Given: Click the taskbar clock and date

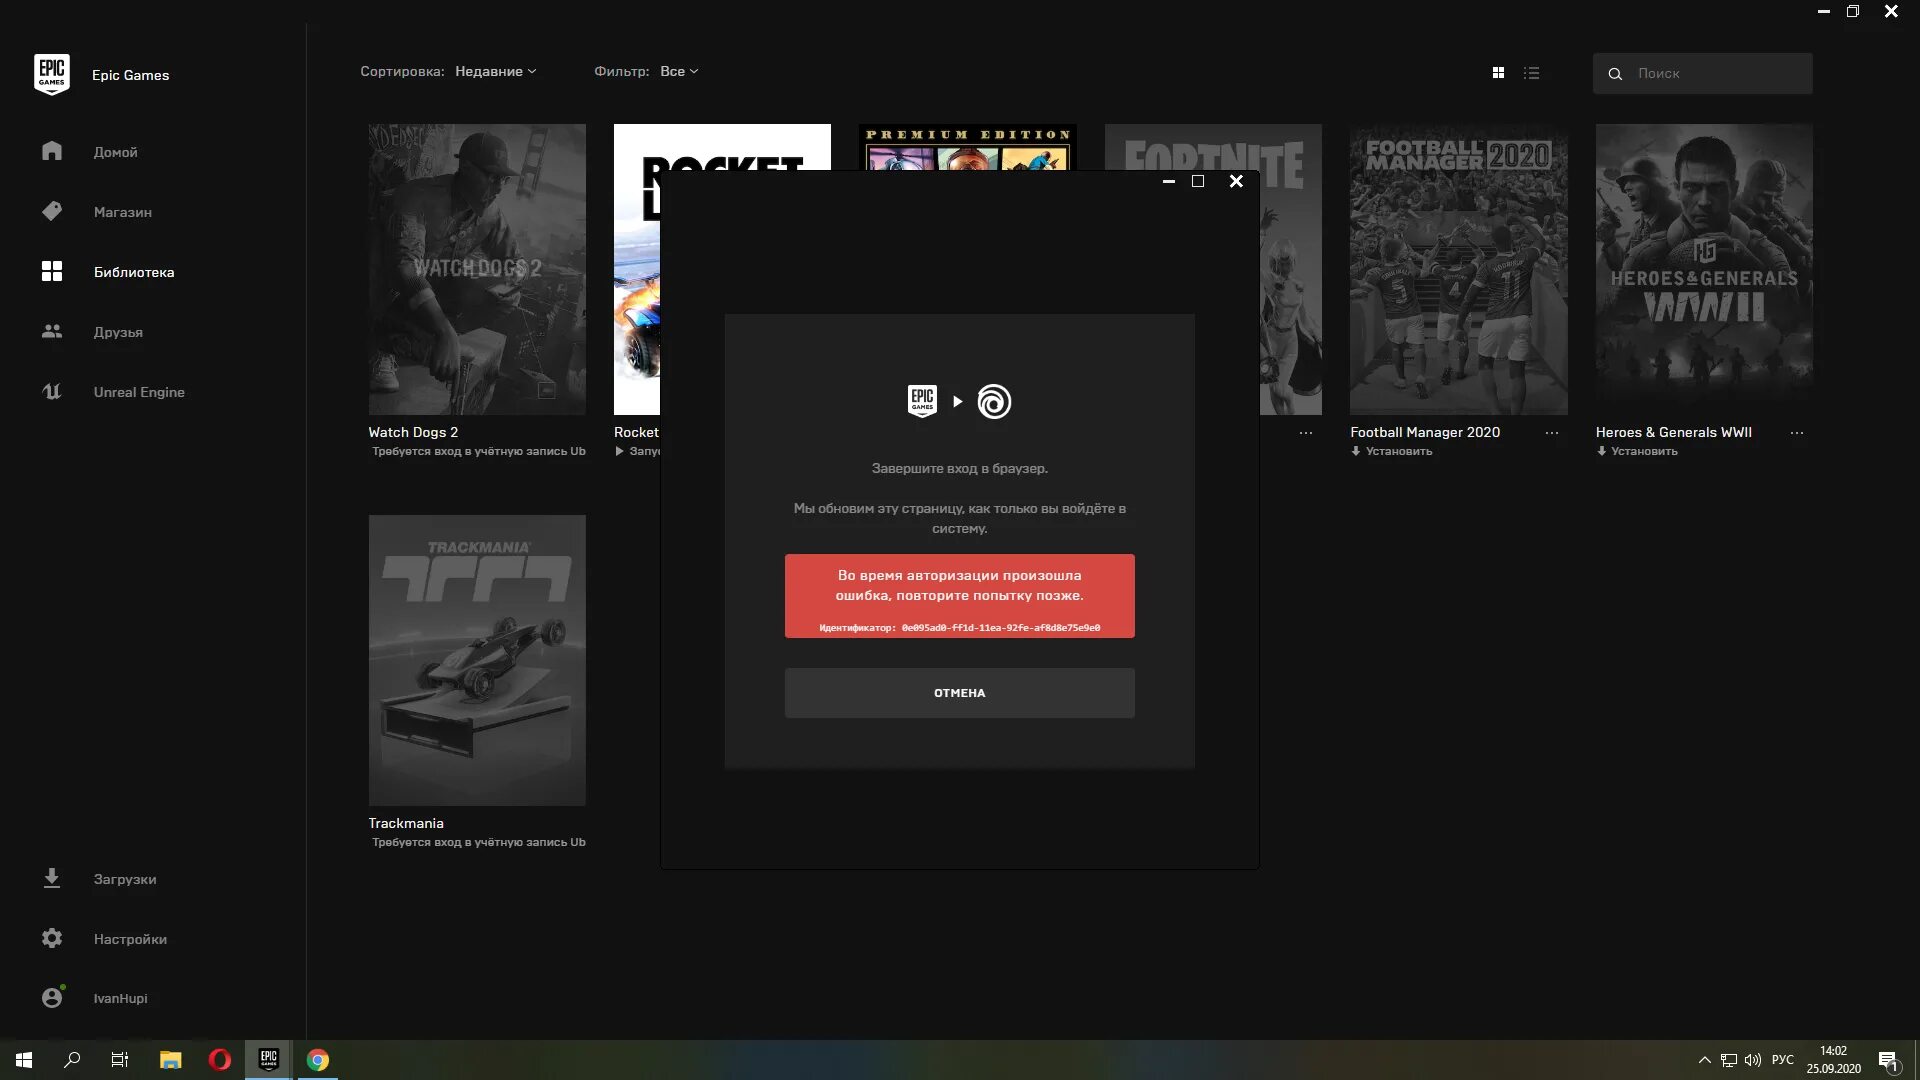Looking at the screenshot, I should click(x=1833, y=1060).
